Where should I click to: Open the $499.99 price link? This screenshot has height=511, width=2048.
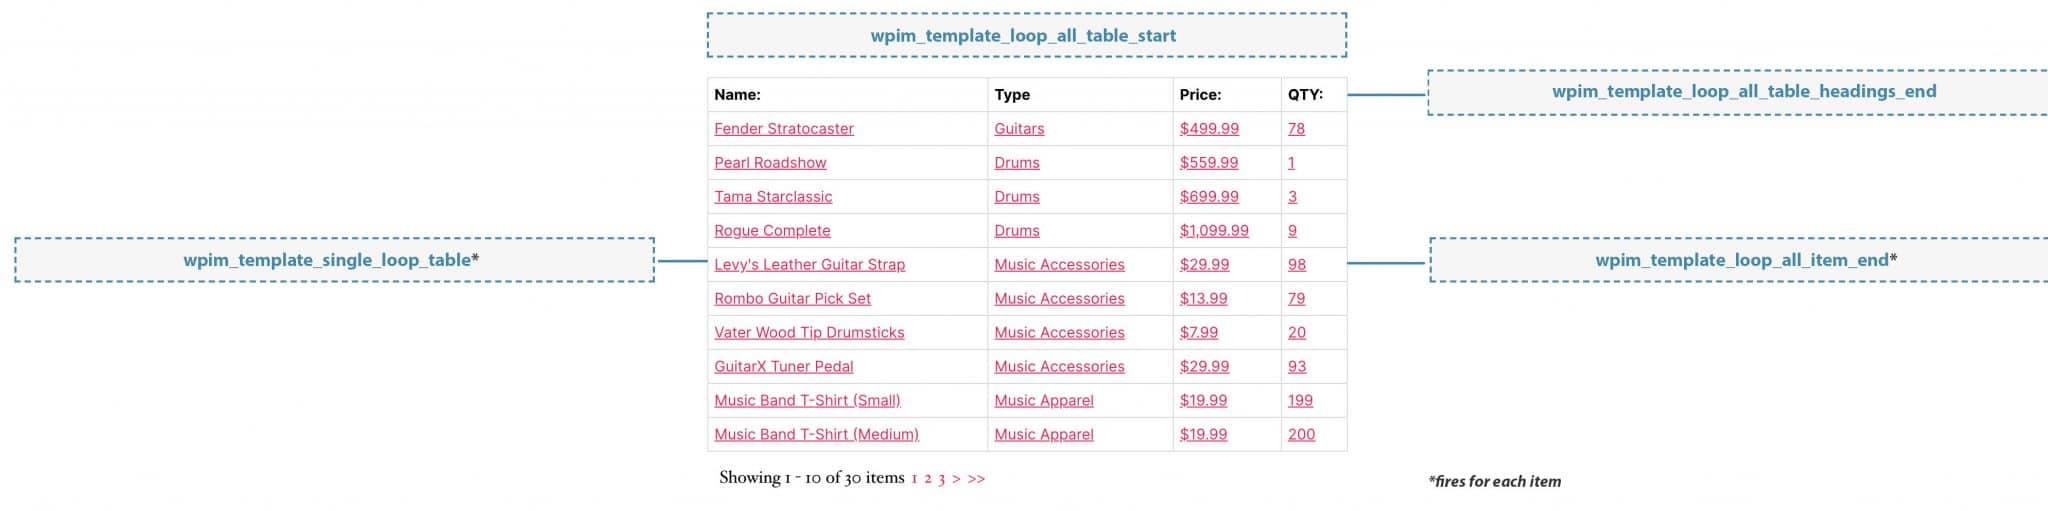point(1209,129)
